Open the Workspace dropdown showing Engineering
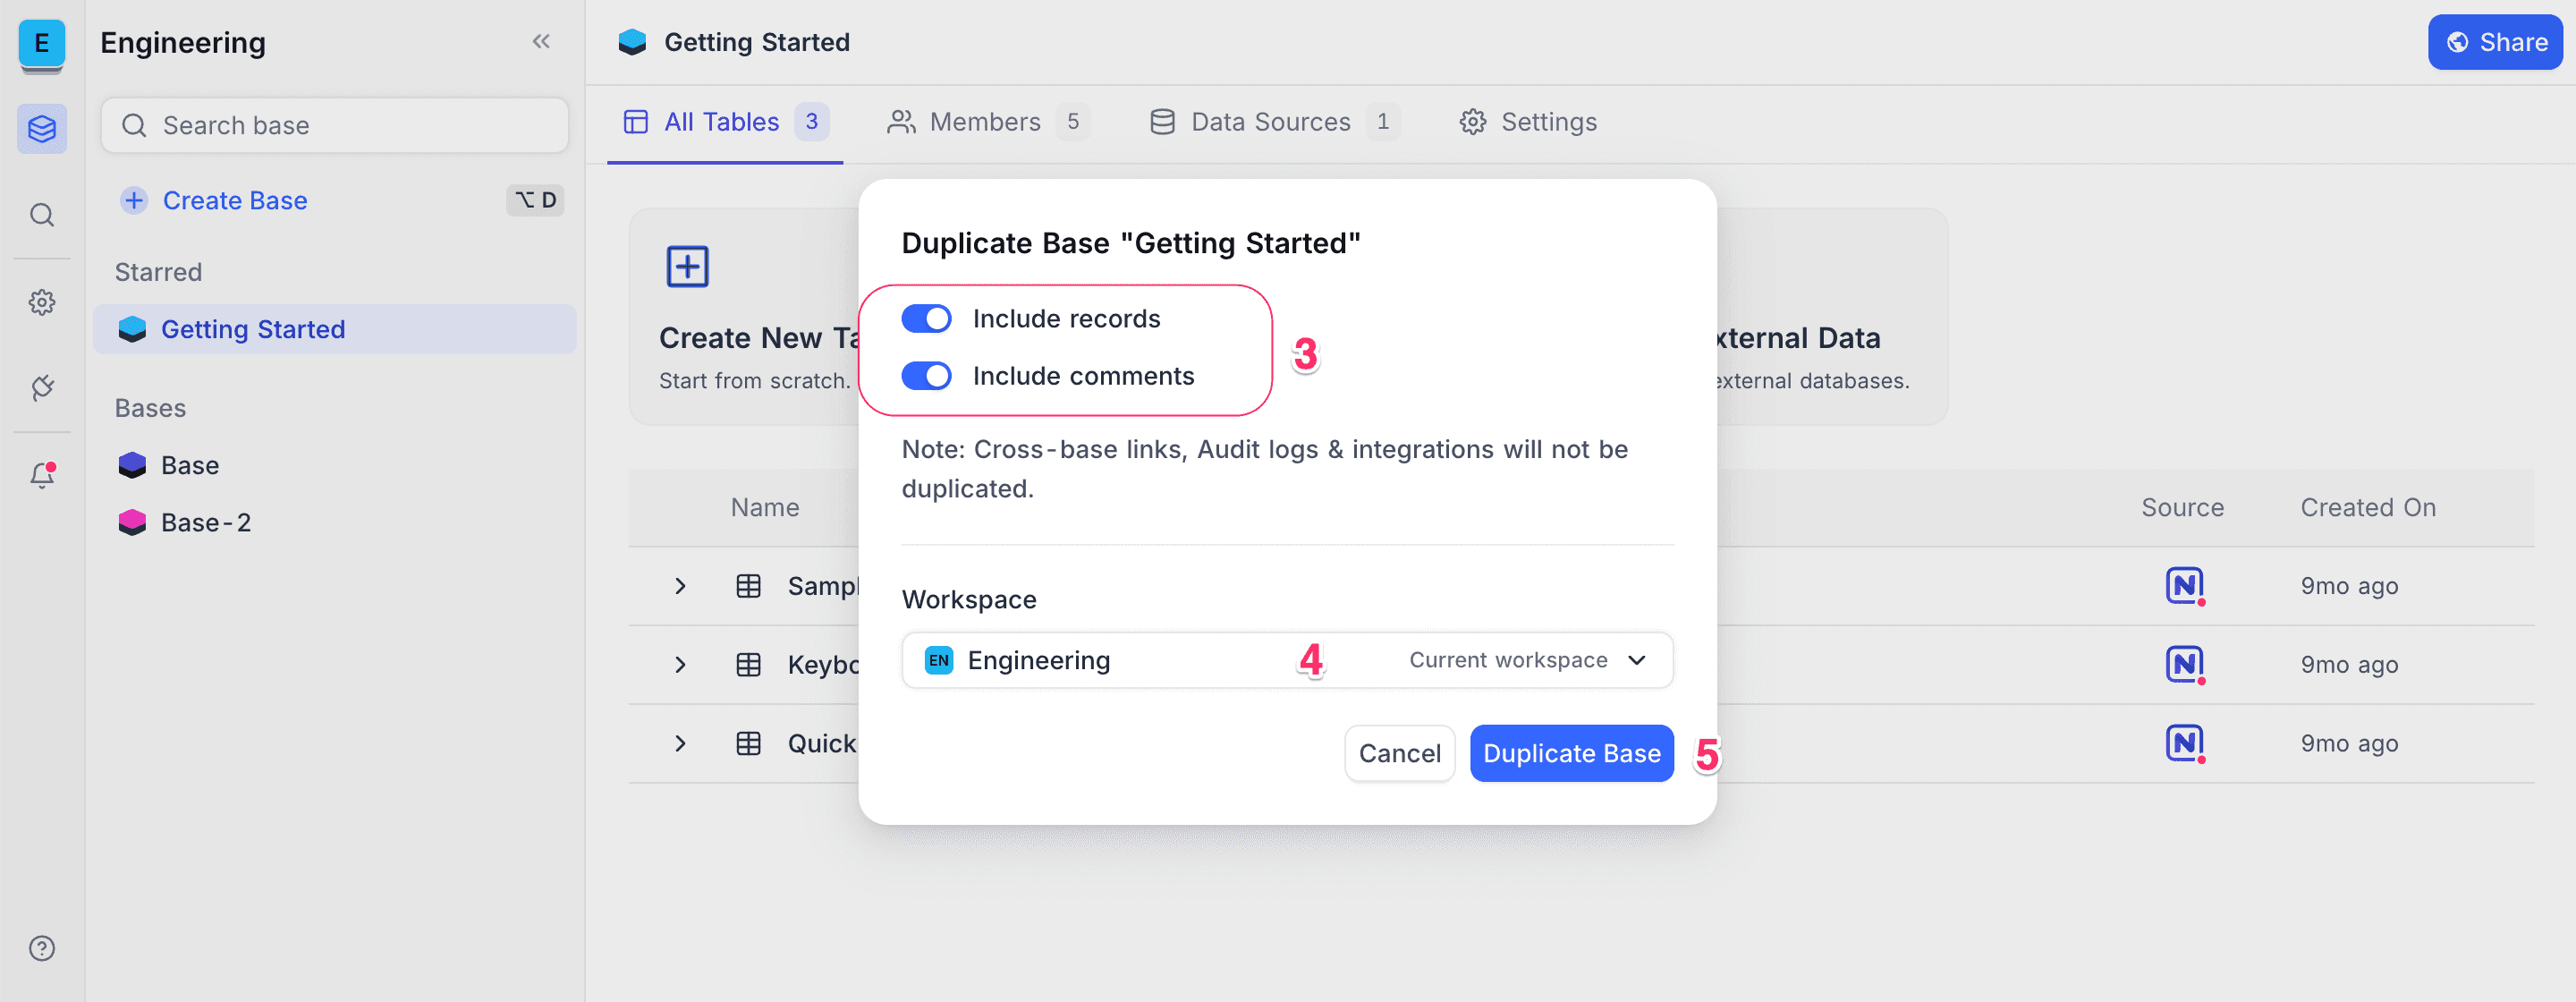The height and width of the screenshot is (1002, 2576). [x=1286, y=660]
